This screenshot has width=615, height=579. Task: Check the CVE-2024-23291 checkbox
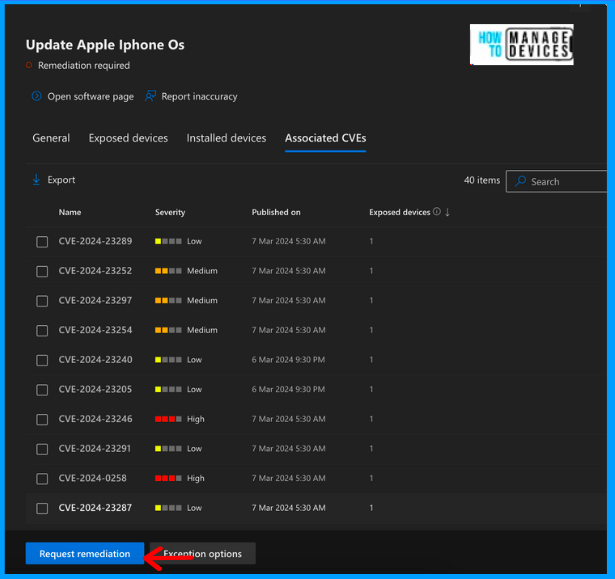point(42,449)
